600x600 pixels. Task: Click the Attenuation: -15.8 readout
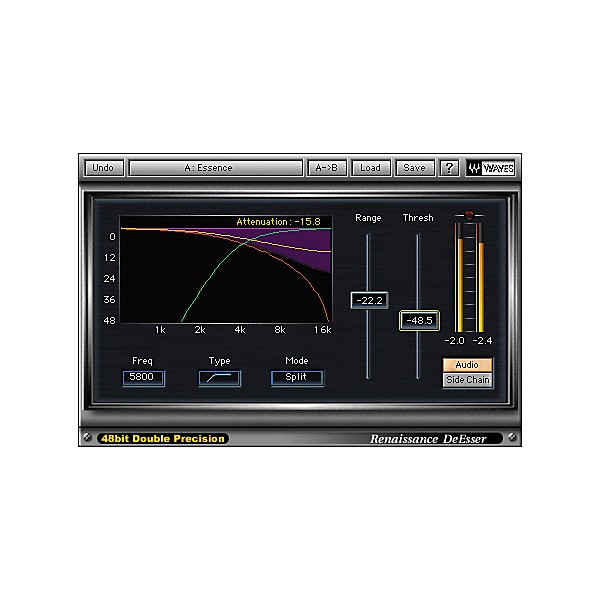coord(279,222)
